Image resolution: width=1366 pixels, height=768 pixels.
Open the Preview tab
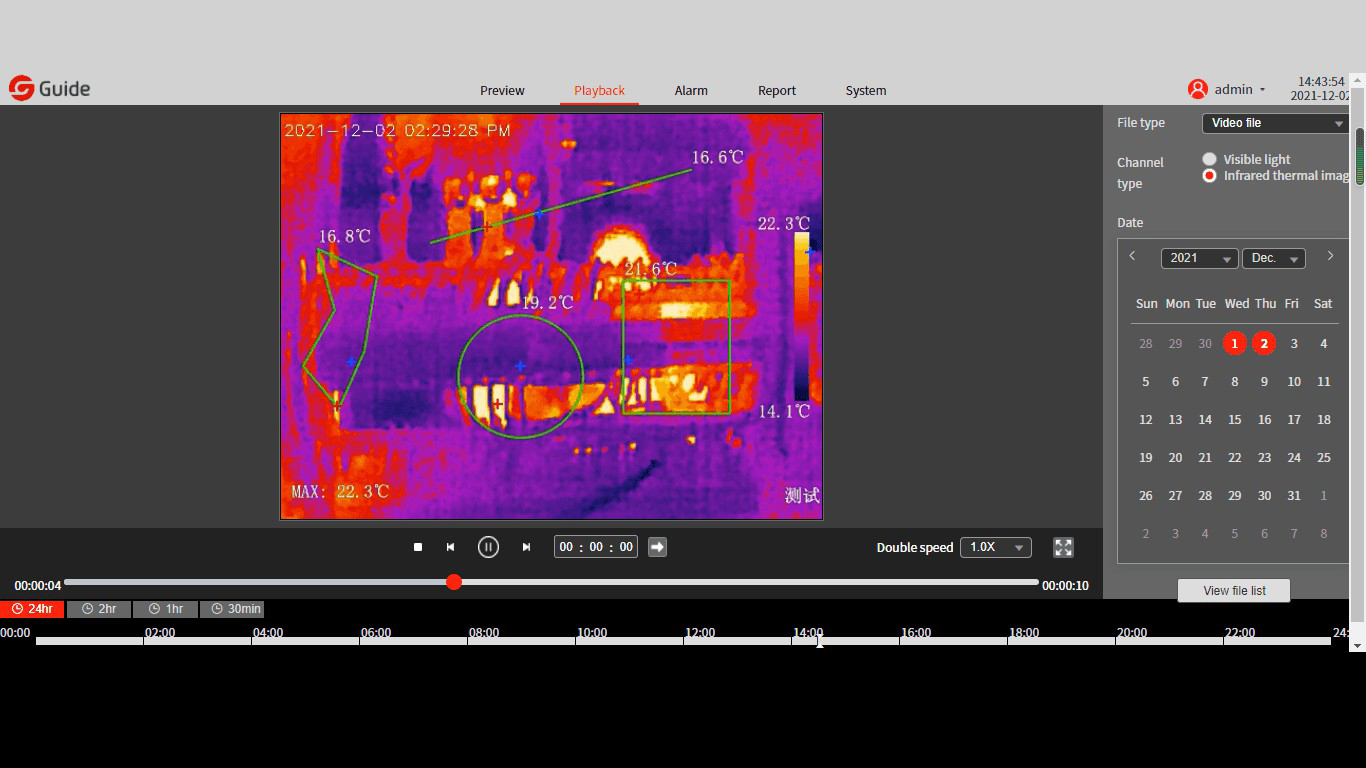502,90
